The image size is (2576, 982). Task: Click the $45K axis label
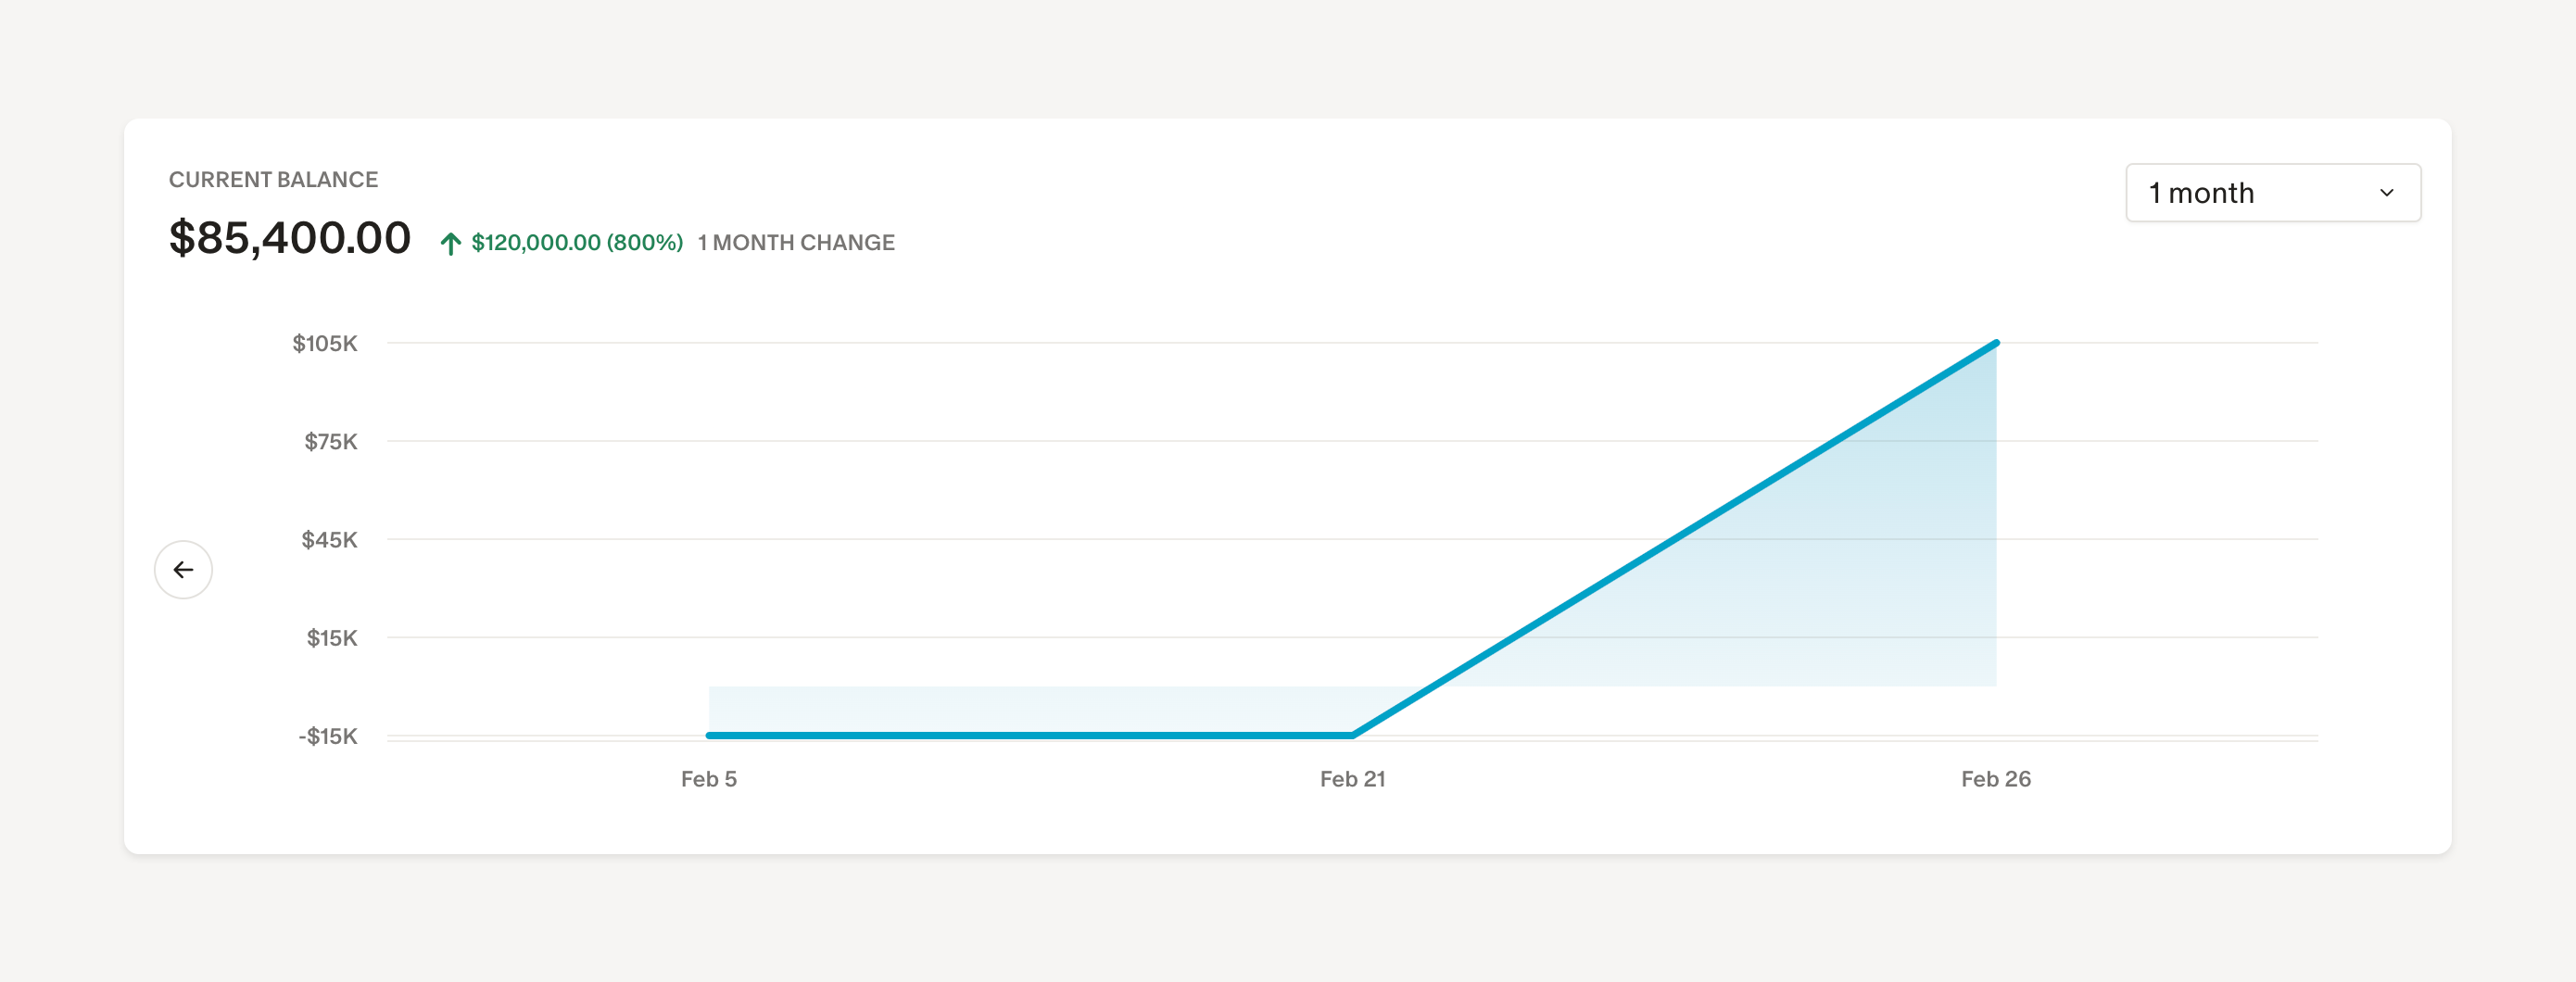[x=329, y=540]
